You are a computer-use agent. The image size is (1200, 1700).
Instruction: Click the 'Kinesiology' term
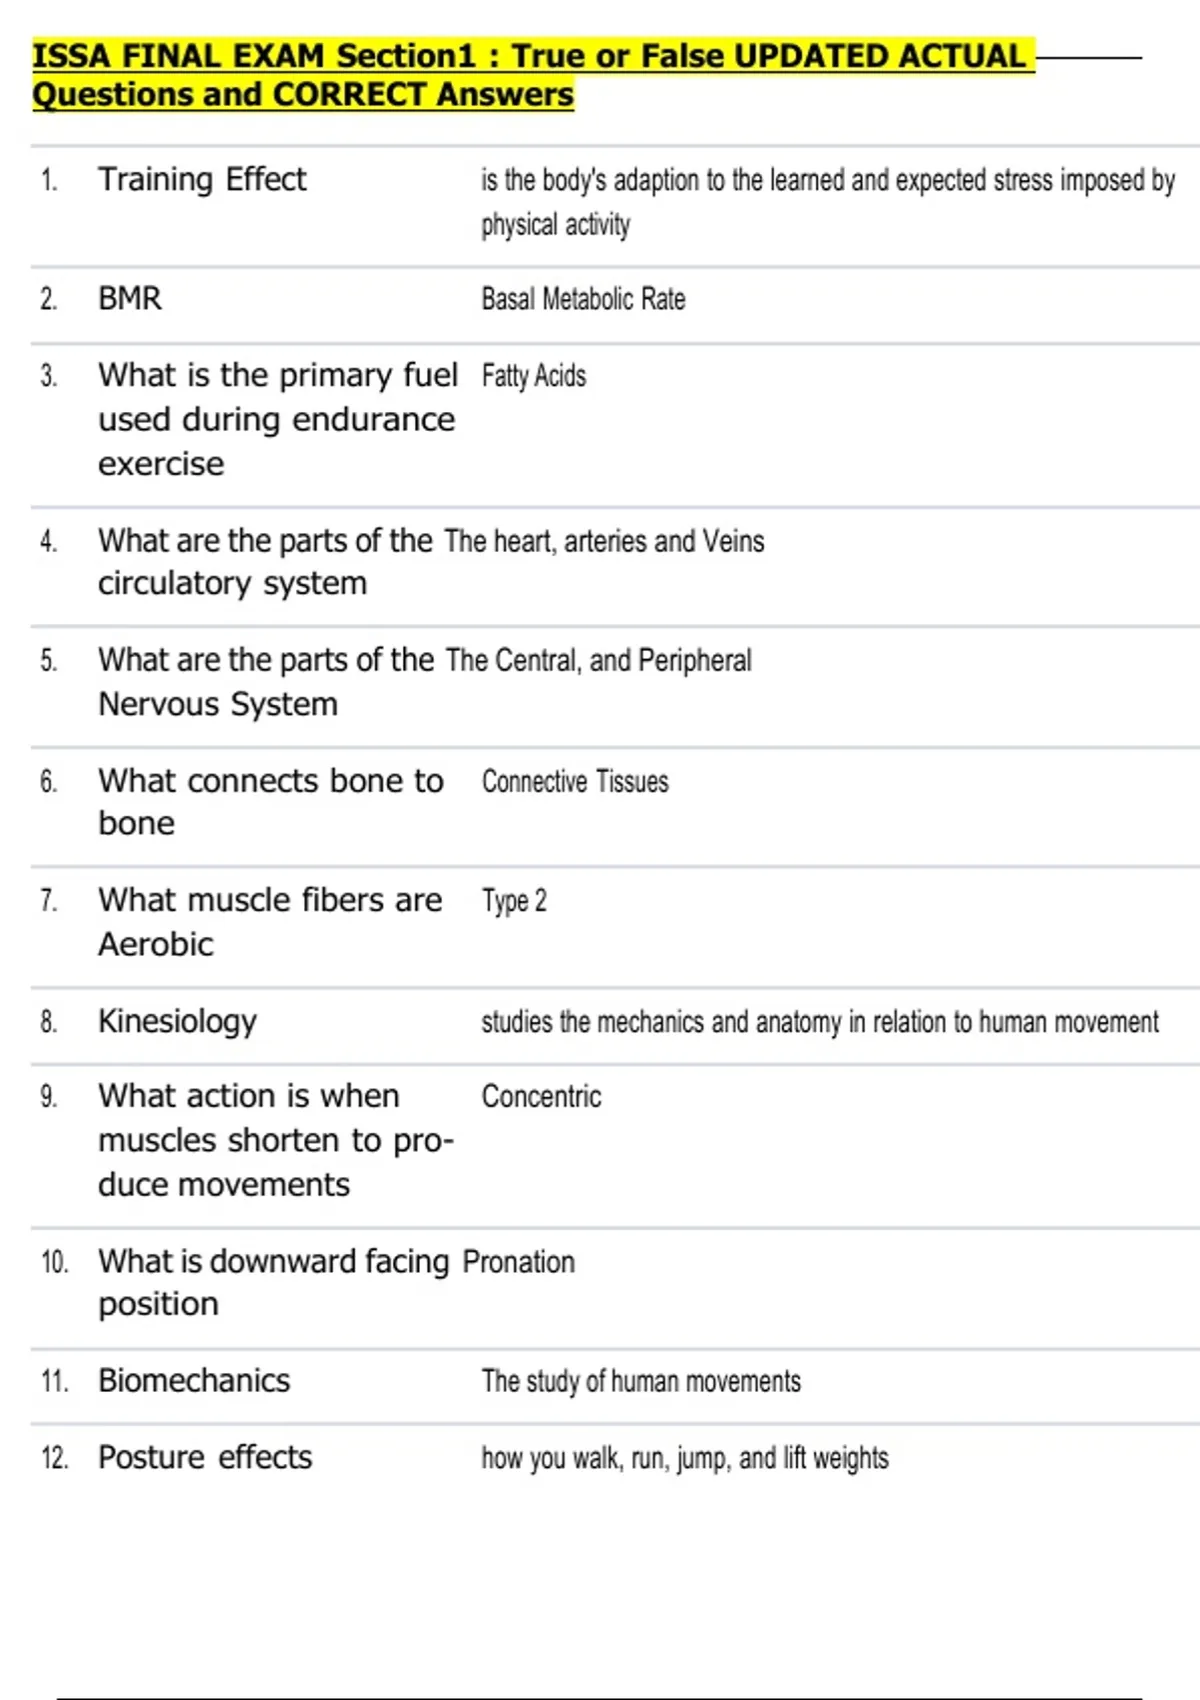tap(178, 1021)
